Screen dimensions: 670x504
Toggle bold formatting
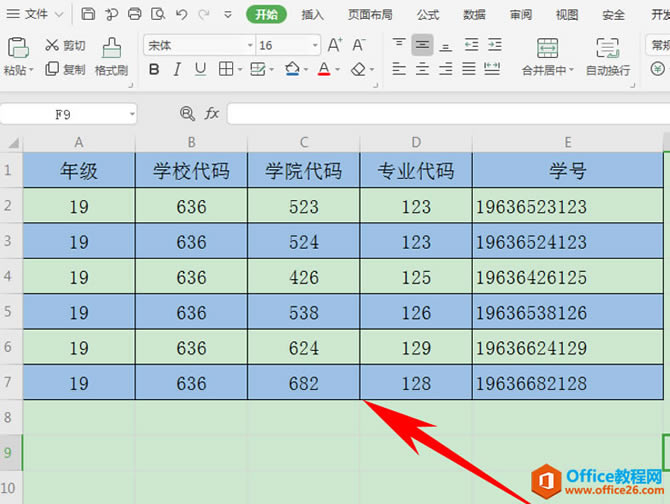pyautogui.click(x=154, y=69)
